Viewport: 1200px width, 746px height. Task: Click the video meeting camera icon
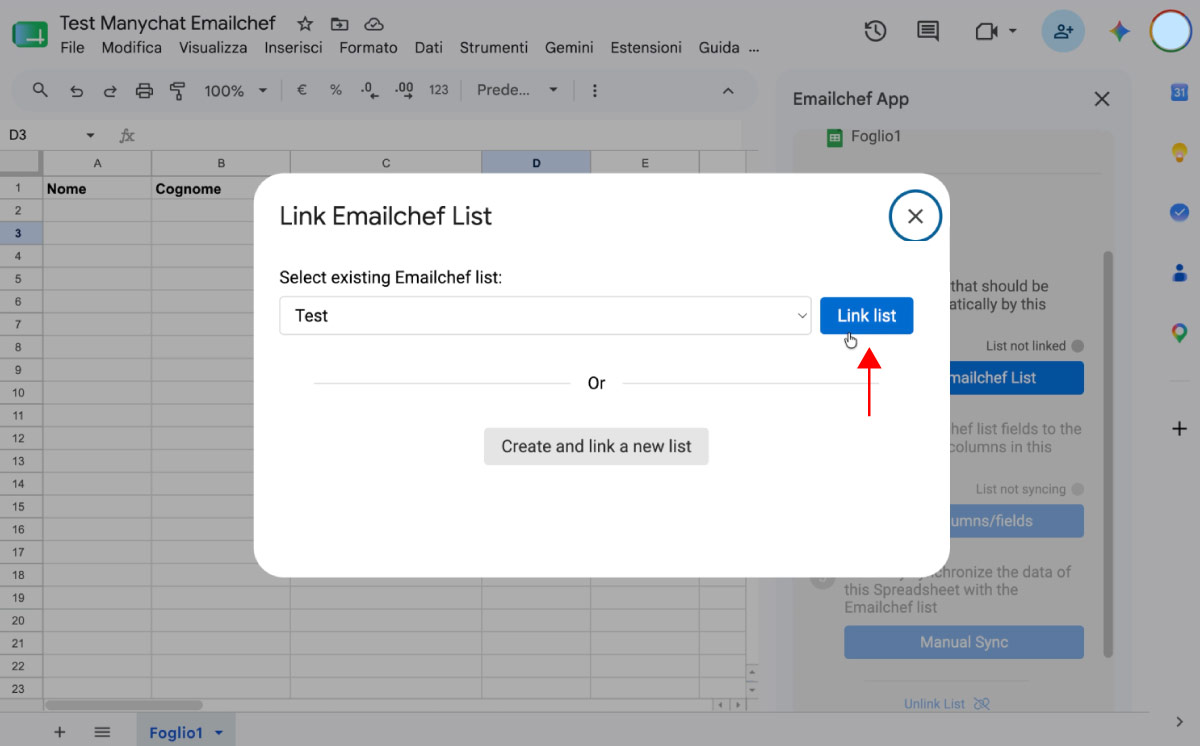[x=986, y=31]
